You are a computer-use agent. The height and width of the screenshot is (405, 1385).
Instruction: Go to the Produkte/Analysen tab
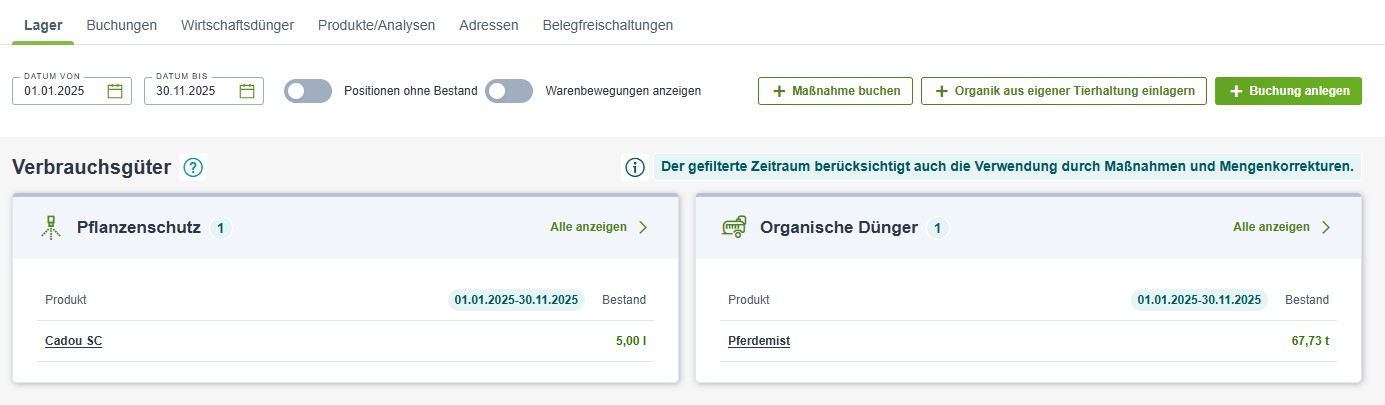click(376, 25)
